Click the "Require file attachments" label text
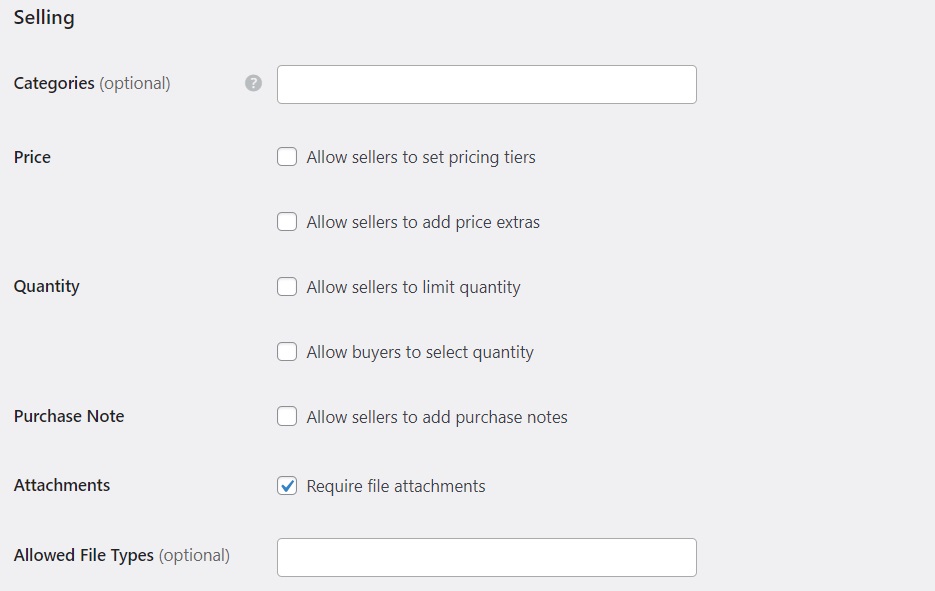The image size is (935, 591). [396, 485]
